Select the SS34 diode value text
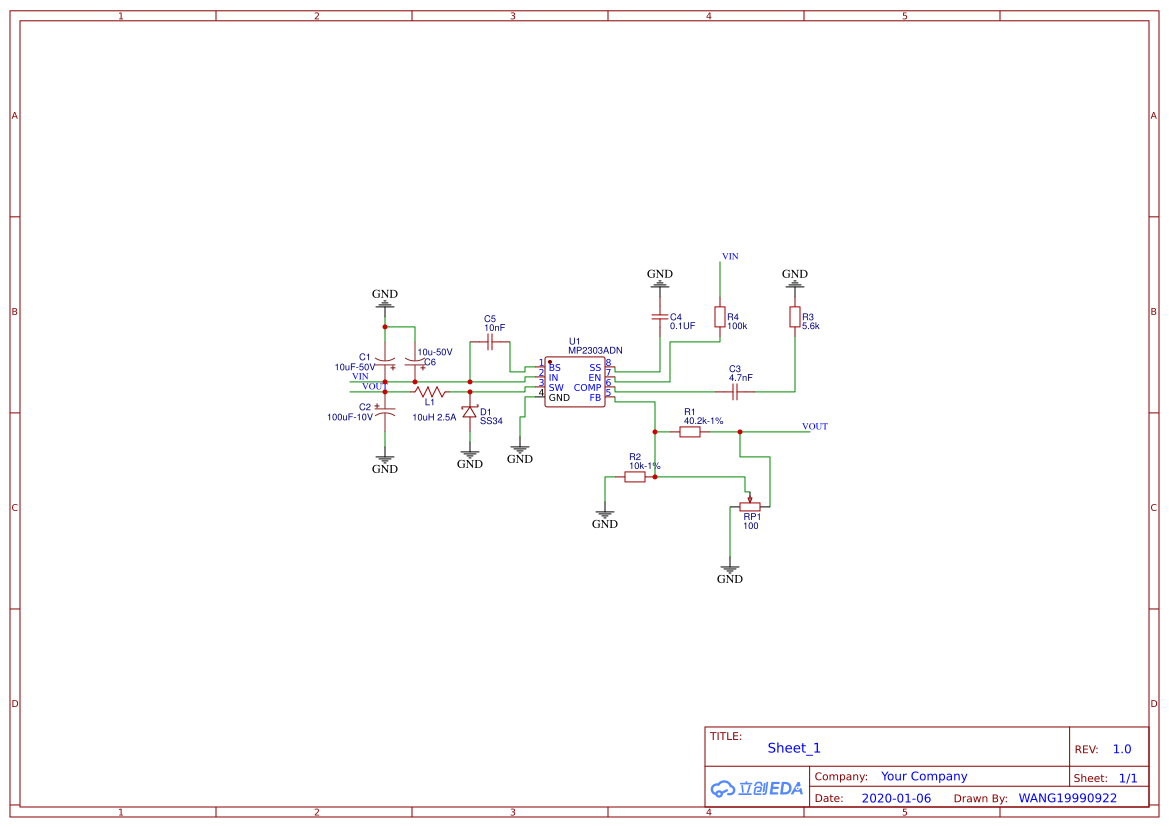The width and height of the screenshot is (1169, 827). click(491, 421)
